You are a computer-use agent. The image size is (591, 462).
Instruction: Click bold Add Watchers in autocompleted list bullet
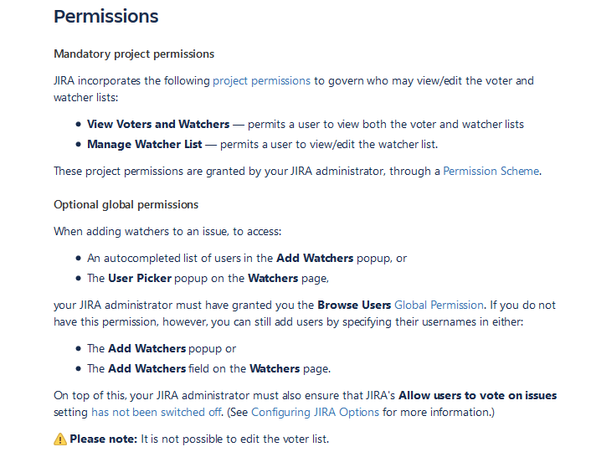(x=315, y=258)
